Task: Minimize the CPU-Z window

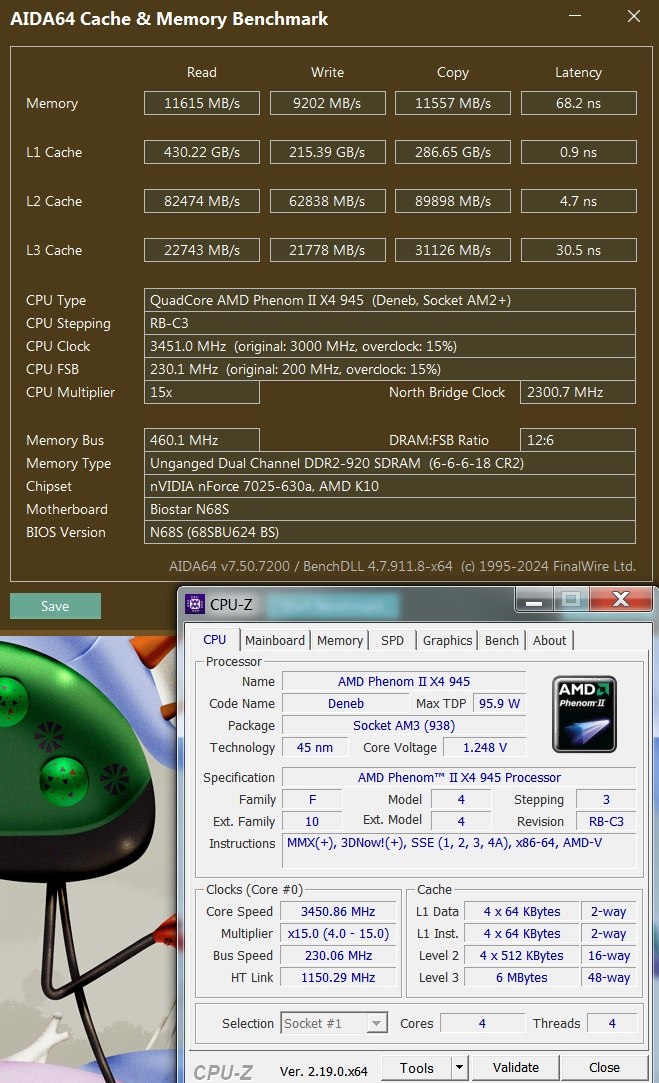Action: (x=534, y=600)
